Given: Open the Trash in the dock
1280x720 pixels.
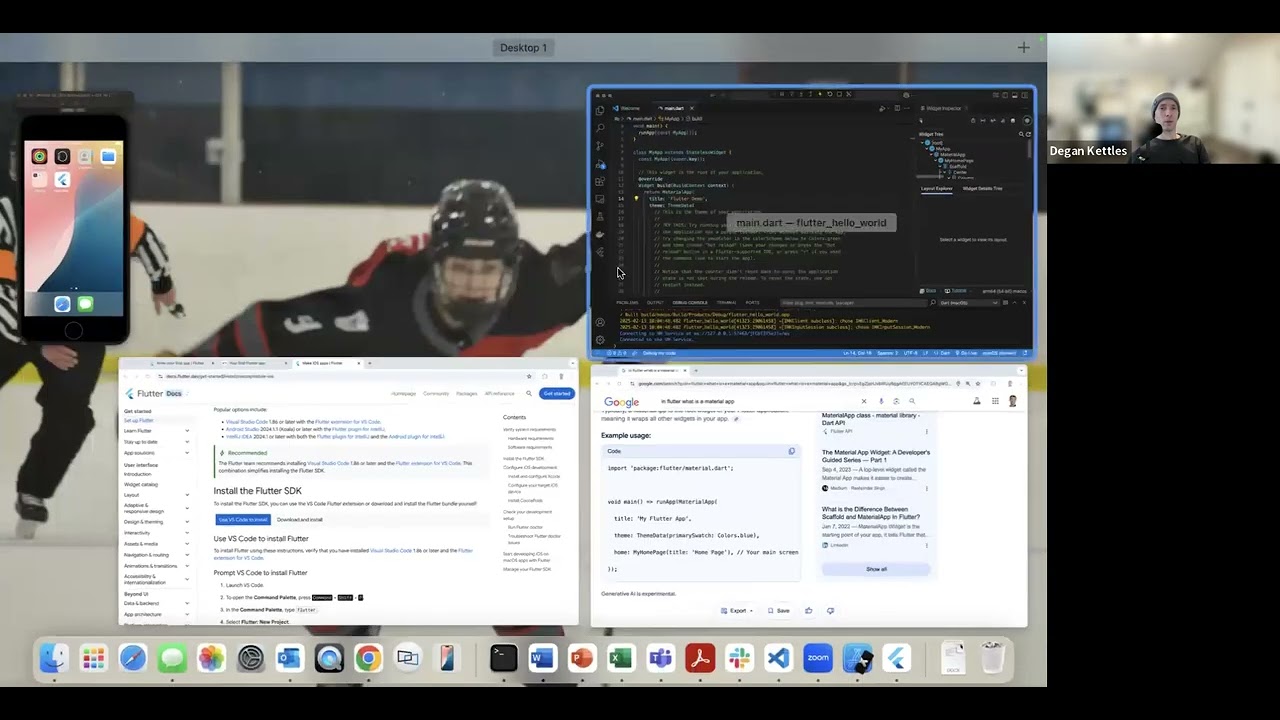Looking at the screenshot, I should tap(992, 658).
